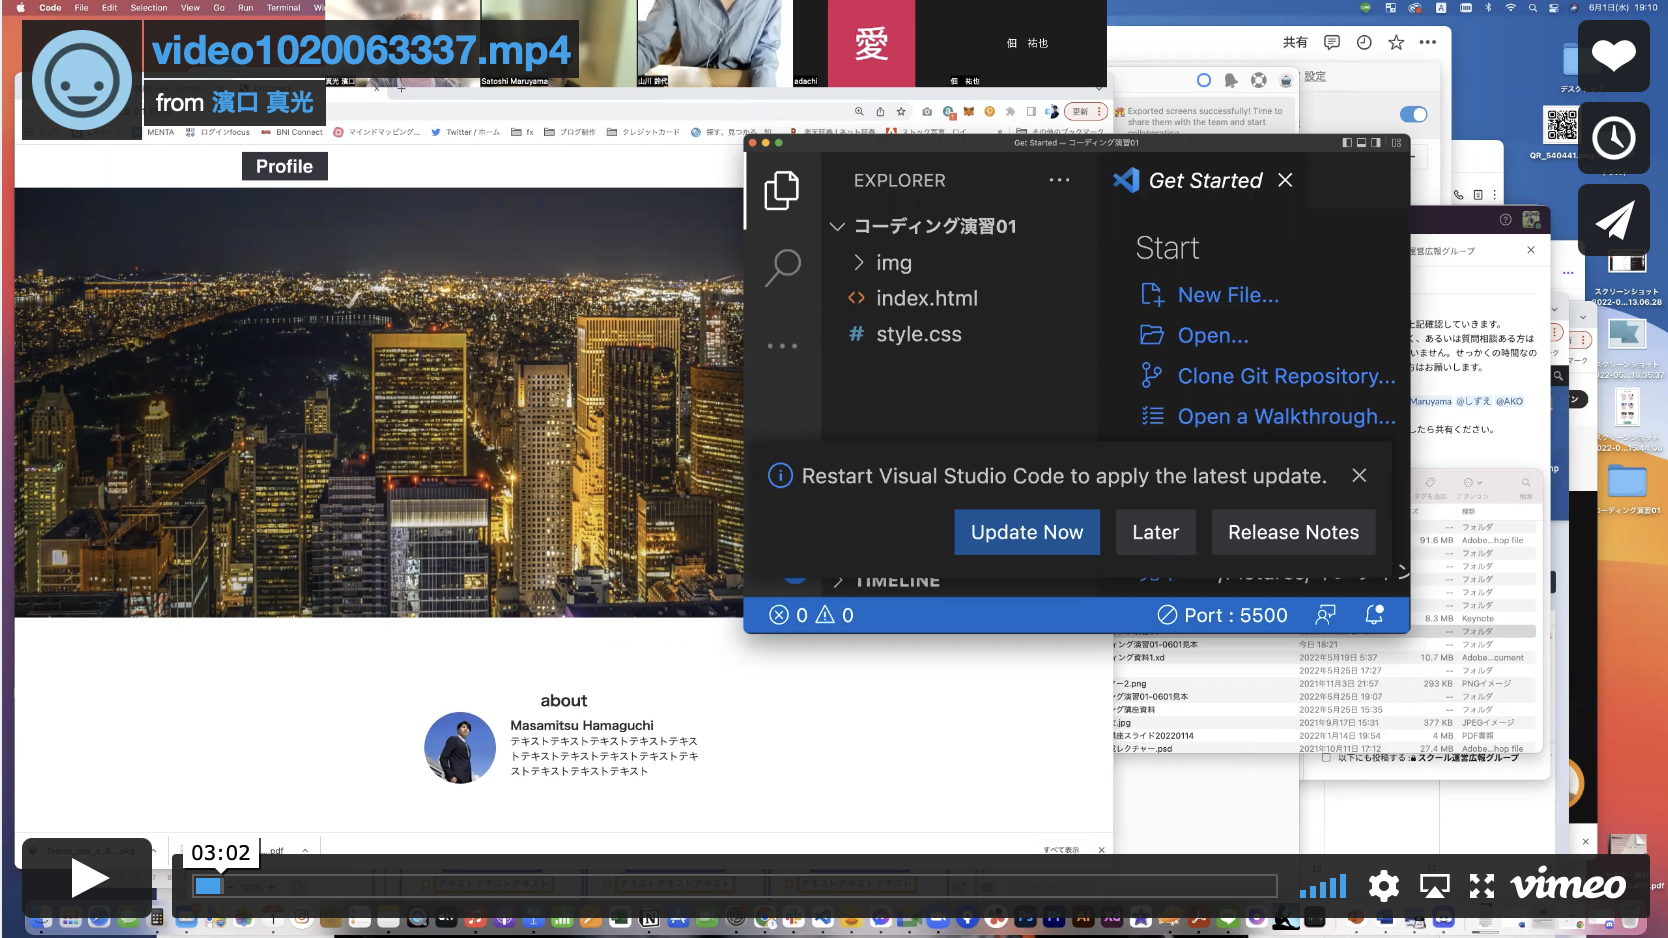The height and width of the screenshot is (938, 1668).
Task: Open the VS Code notifications bell
Action: point(1375,614)
